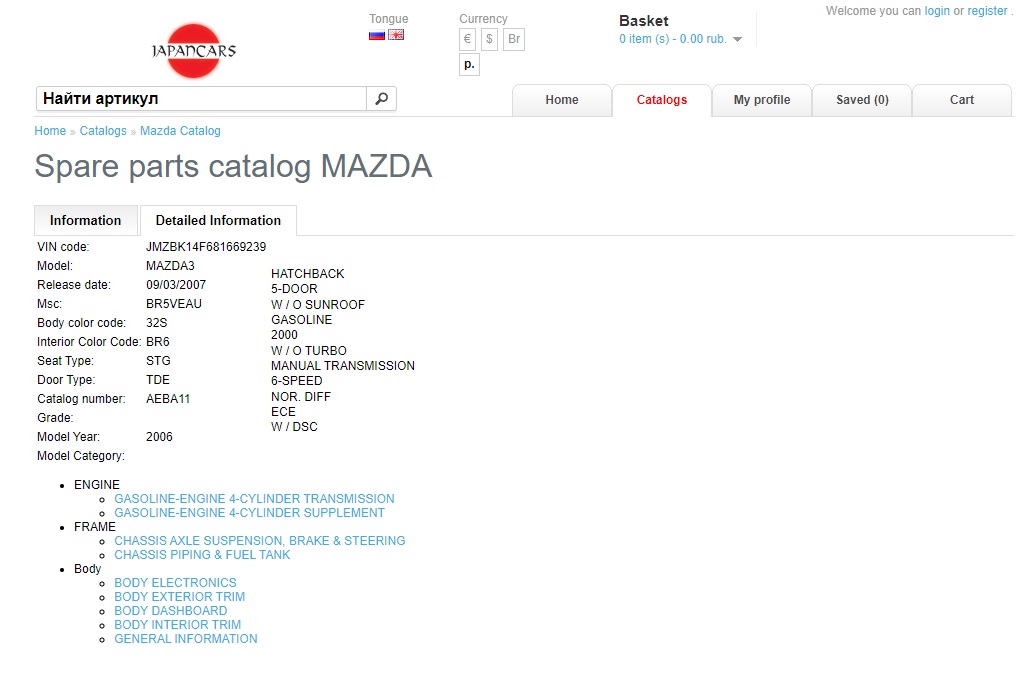Click the Mazda Catalog breadcrumb
Image resolution: width=1023 pixels, height=676 pixels.
[180, 131]
